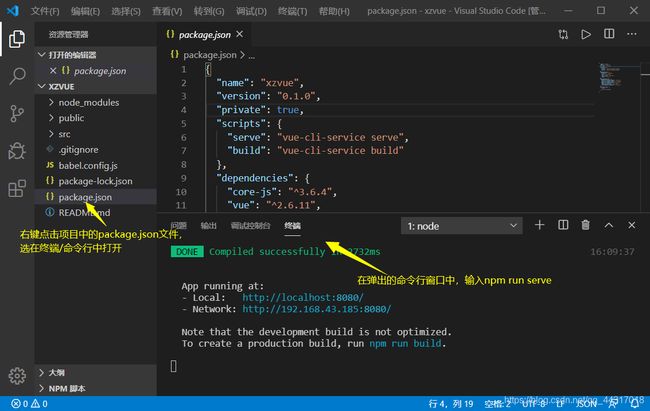Open the Source Control view
This screenshot has width=650, height=411.
[17, 113]
